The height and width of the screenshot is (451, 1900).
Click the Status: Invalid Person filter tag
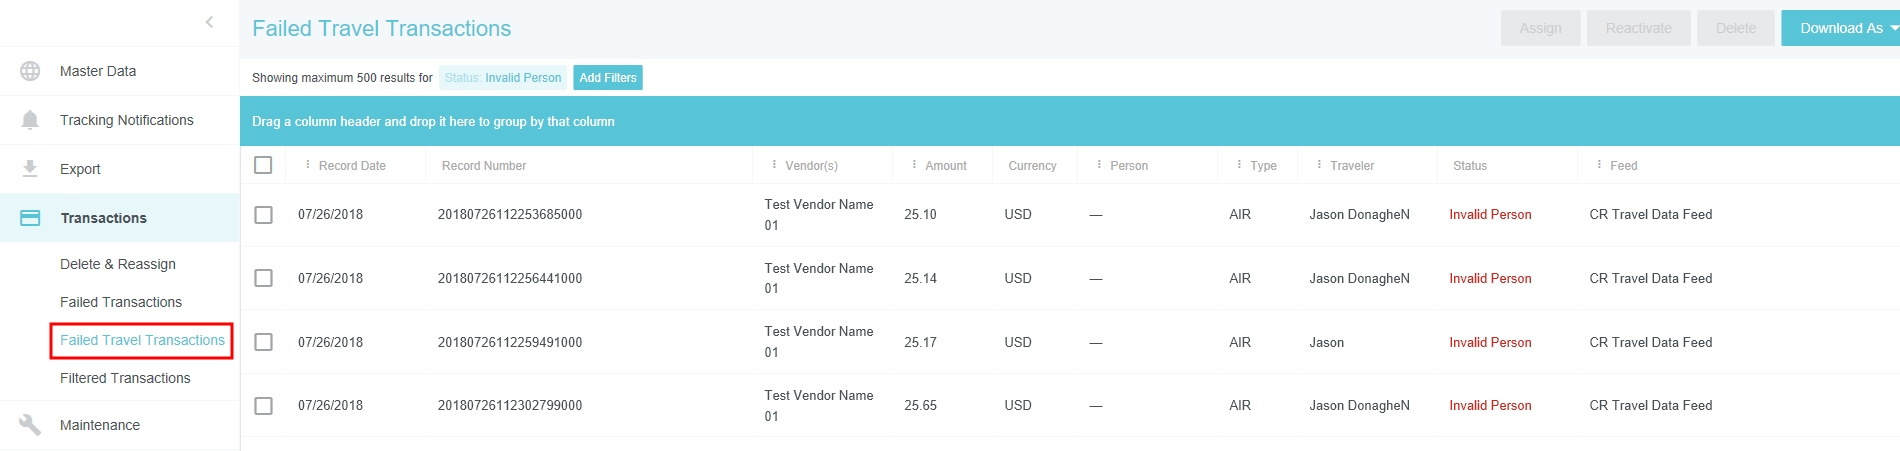click(503, 78)
